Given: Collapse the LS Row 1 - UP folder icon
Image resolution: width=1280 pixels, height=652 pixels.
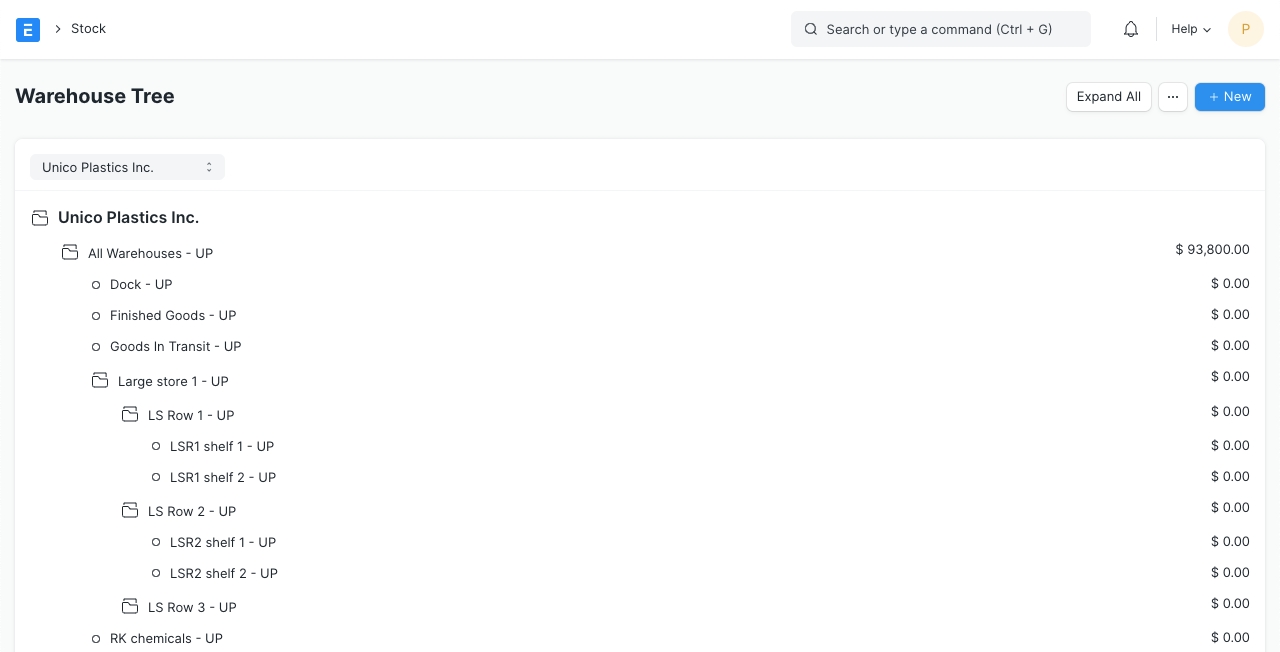Looking at the screenshot, I should tap(130, 415).
